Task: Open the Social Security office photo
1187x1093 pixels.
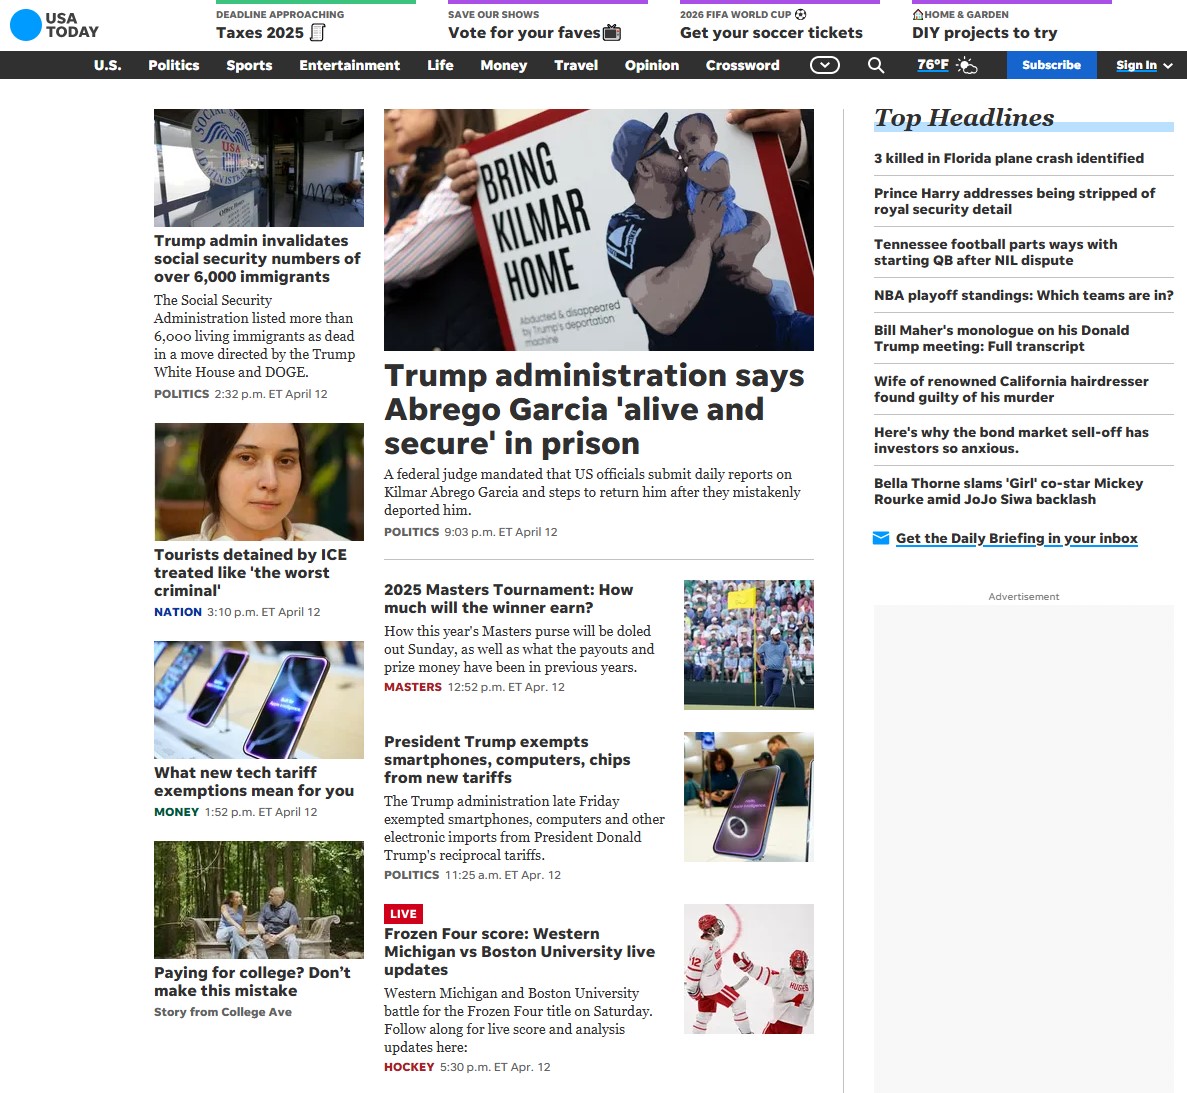Action: [x=259, y=168]
